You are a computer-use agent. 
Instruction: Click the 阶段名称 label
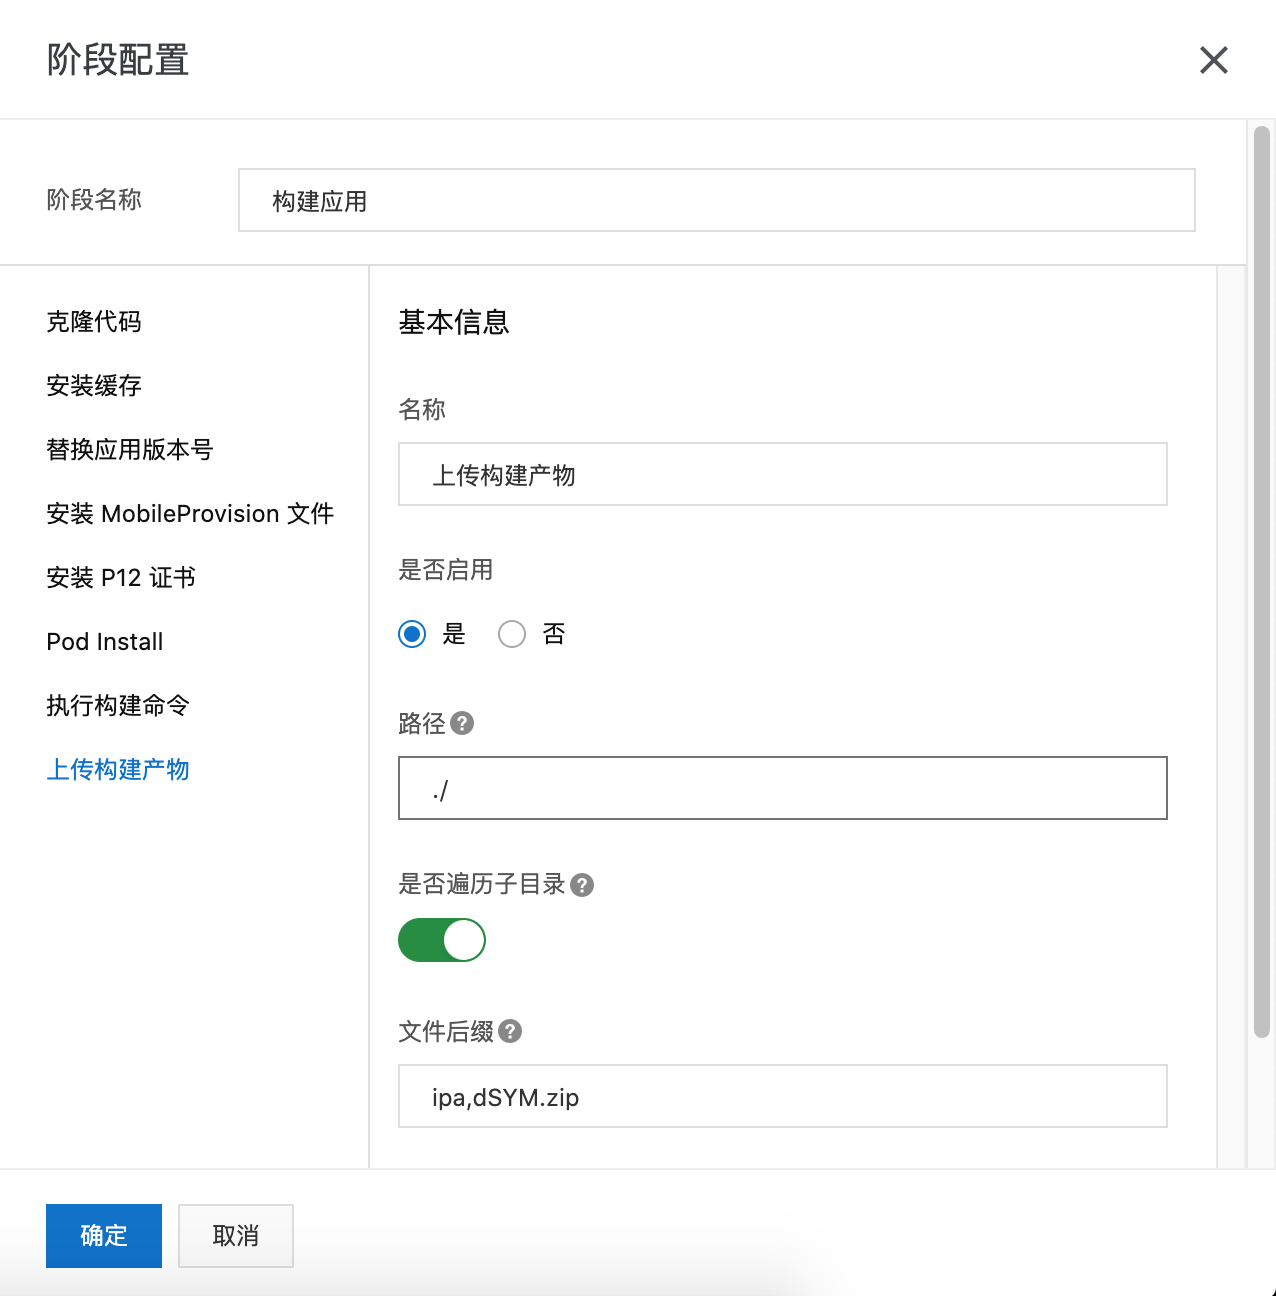click(x=94, y=200)
